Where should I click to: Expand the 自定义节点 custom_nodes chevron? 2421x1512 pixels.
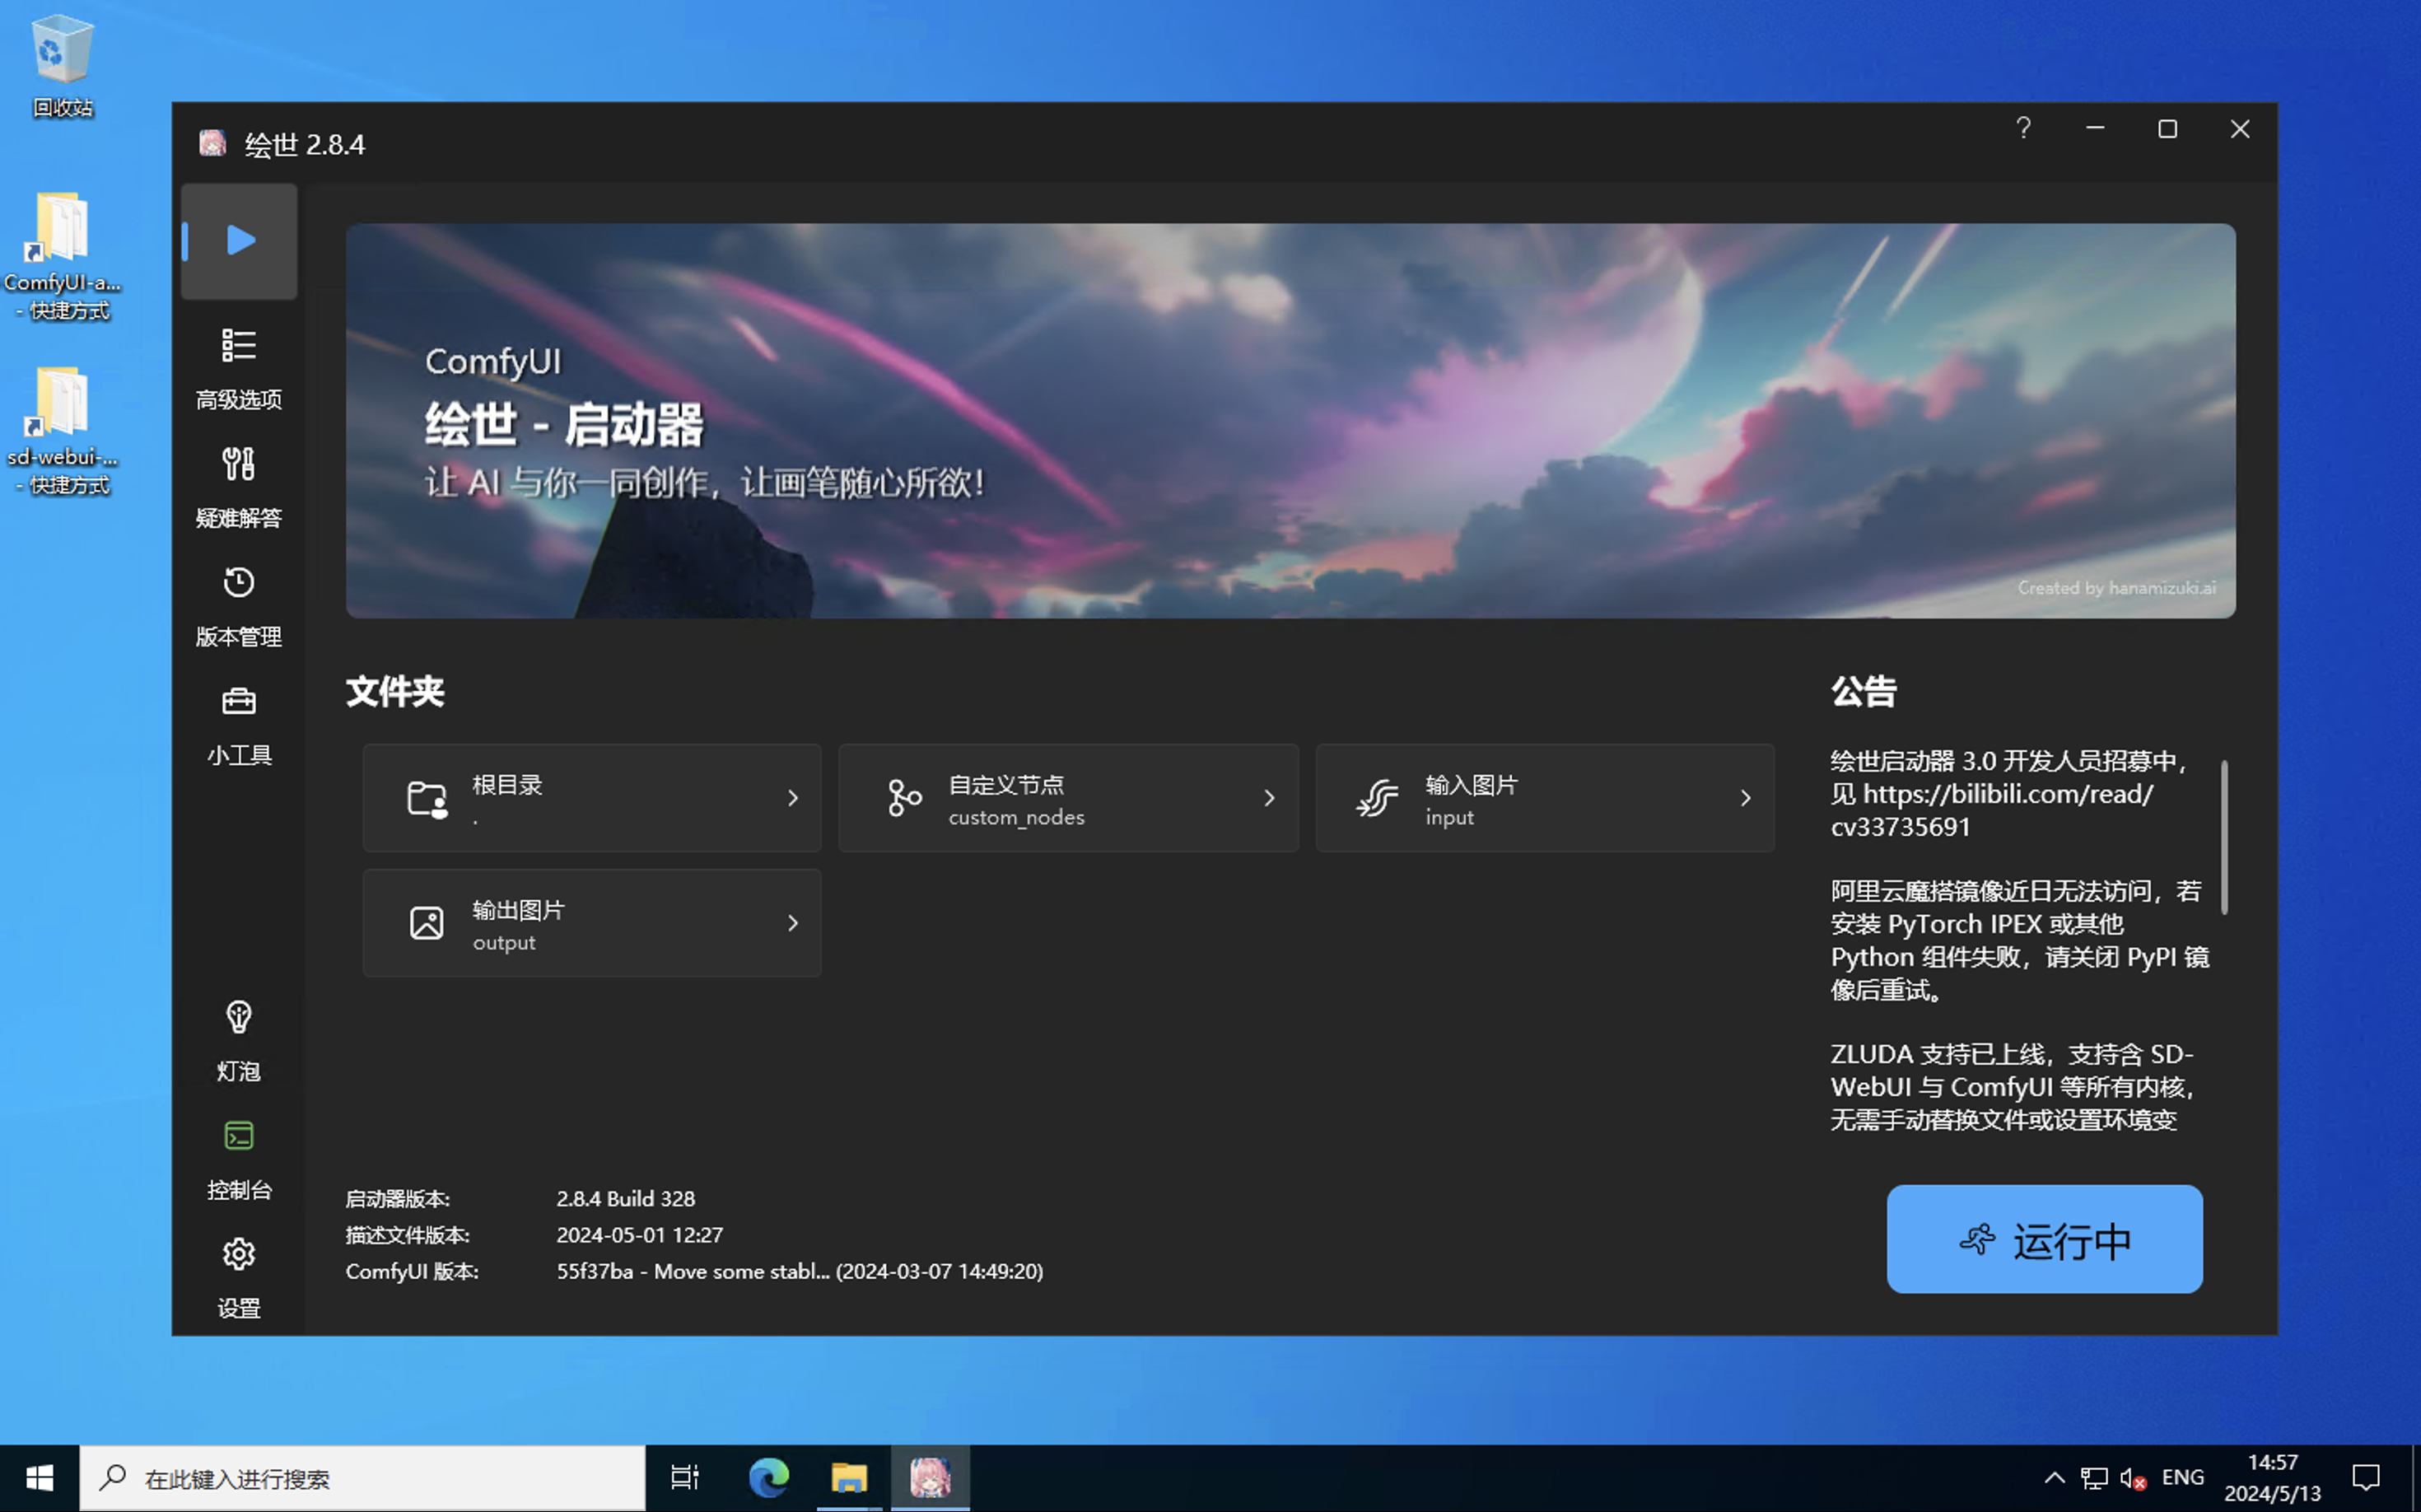click(x=1268, y=798)
